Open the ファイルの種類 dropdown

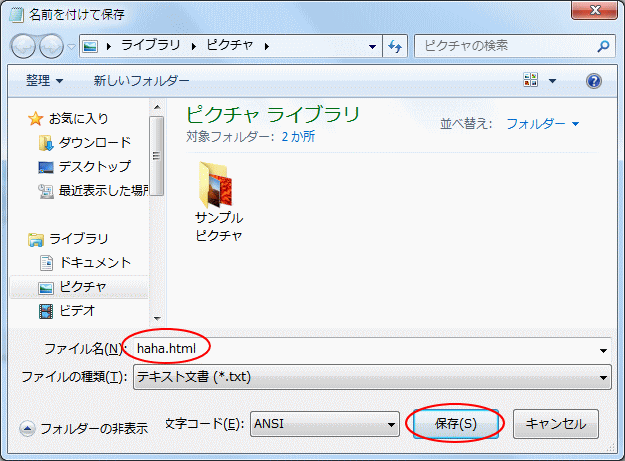pyautogui.click(x=372, y=377)
